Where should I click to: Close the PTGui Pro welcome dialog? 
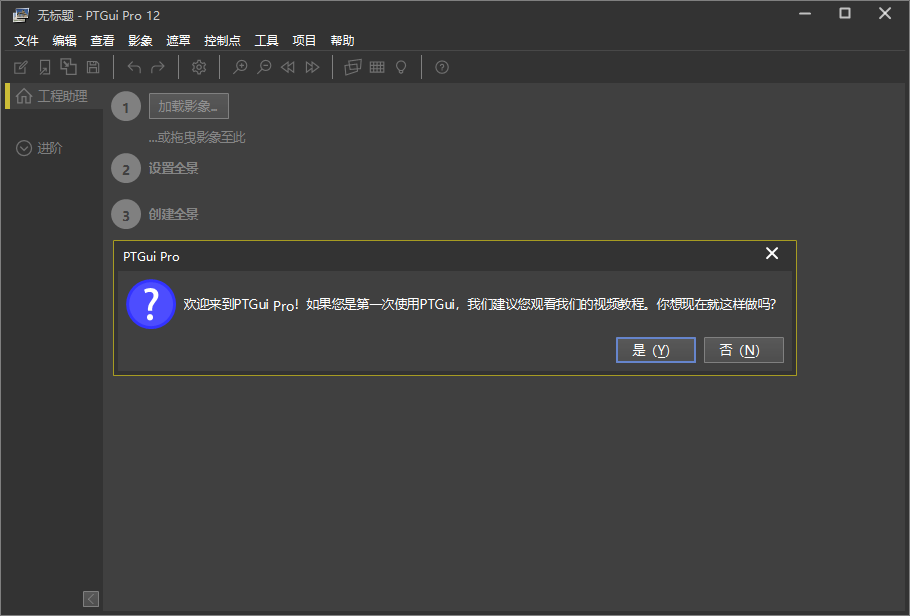click(x=771, y=253)
